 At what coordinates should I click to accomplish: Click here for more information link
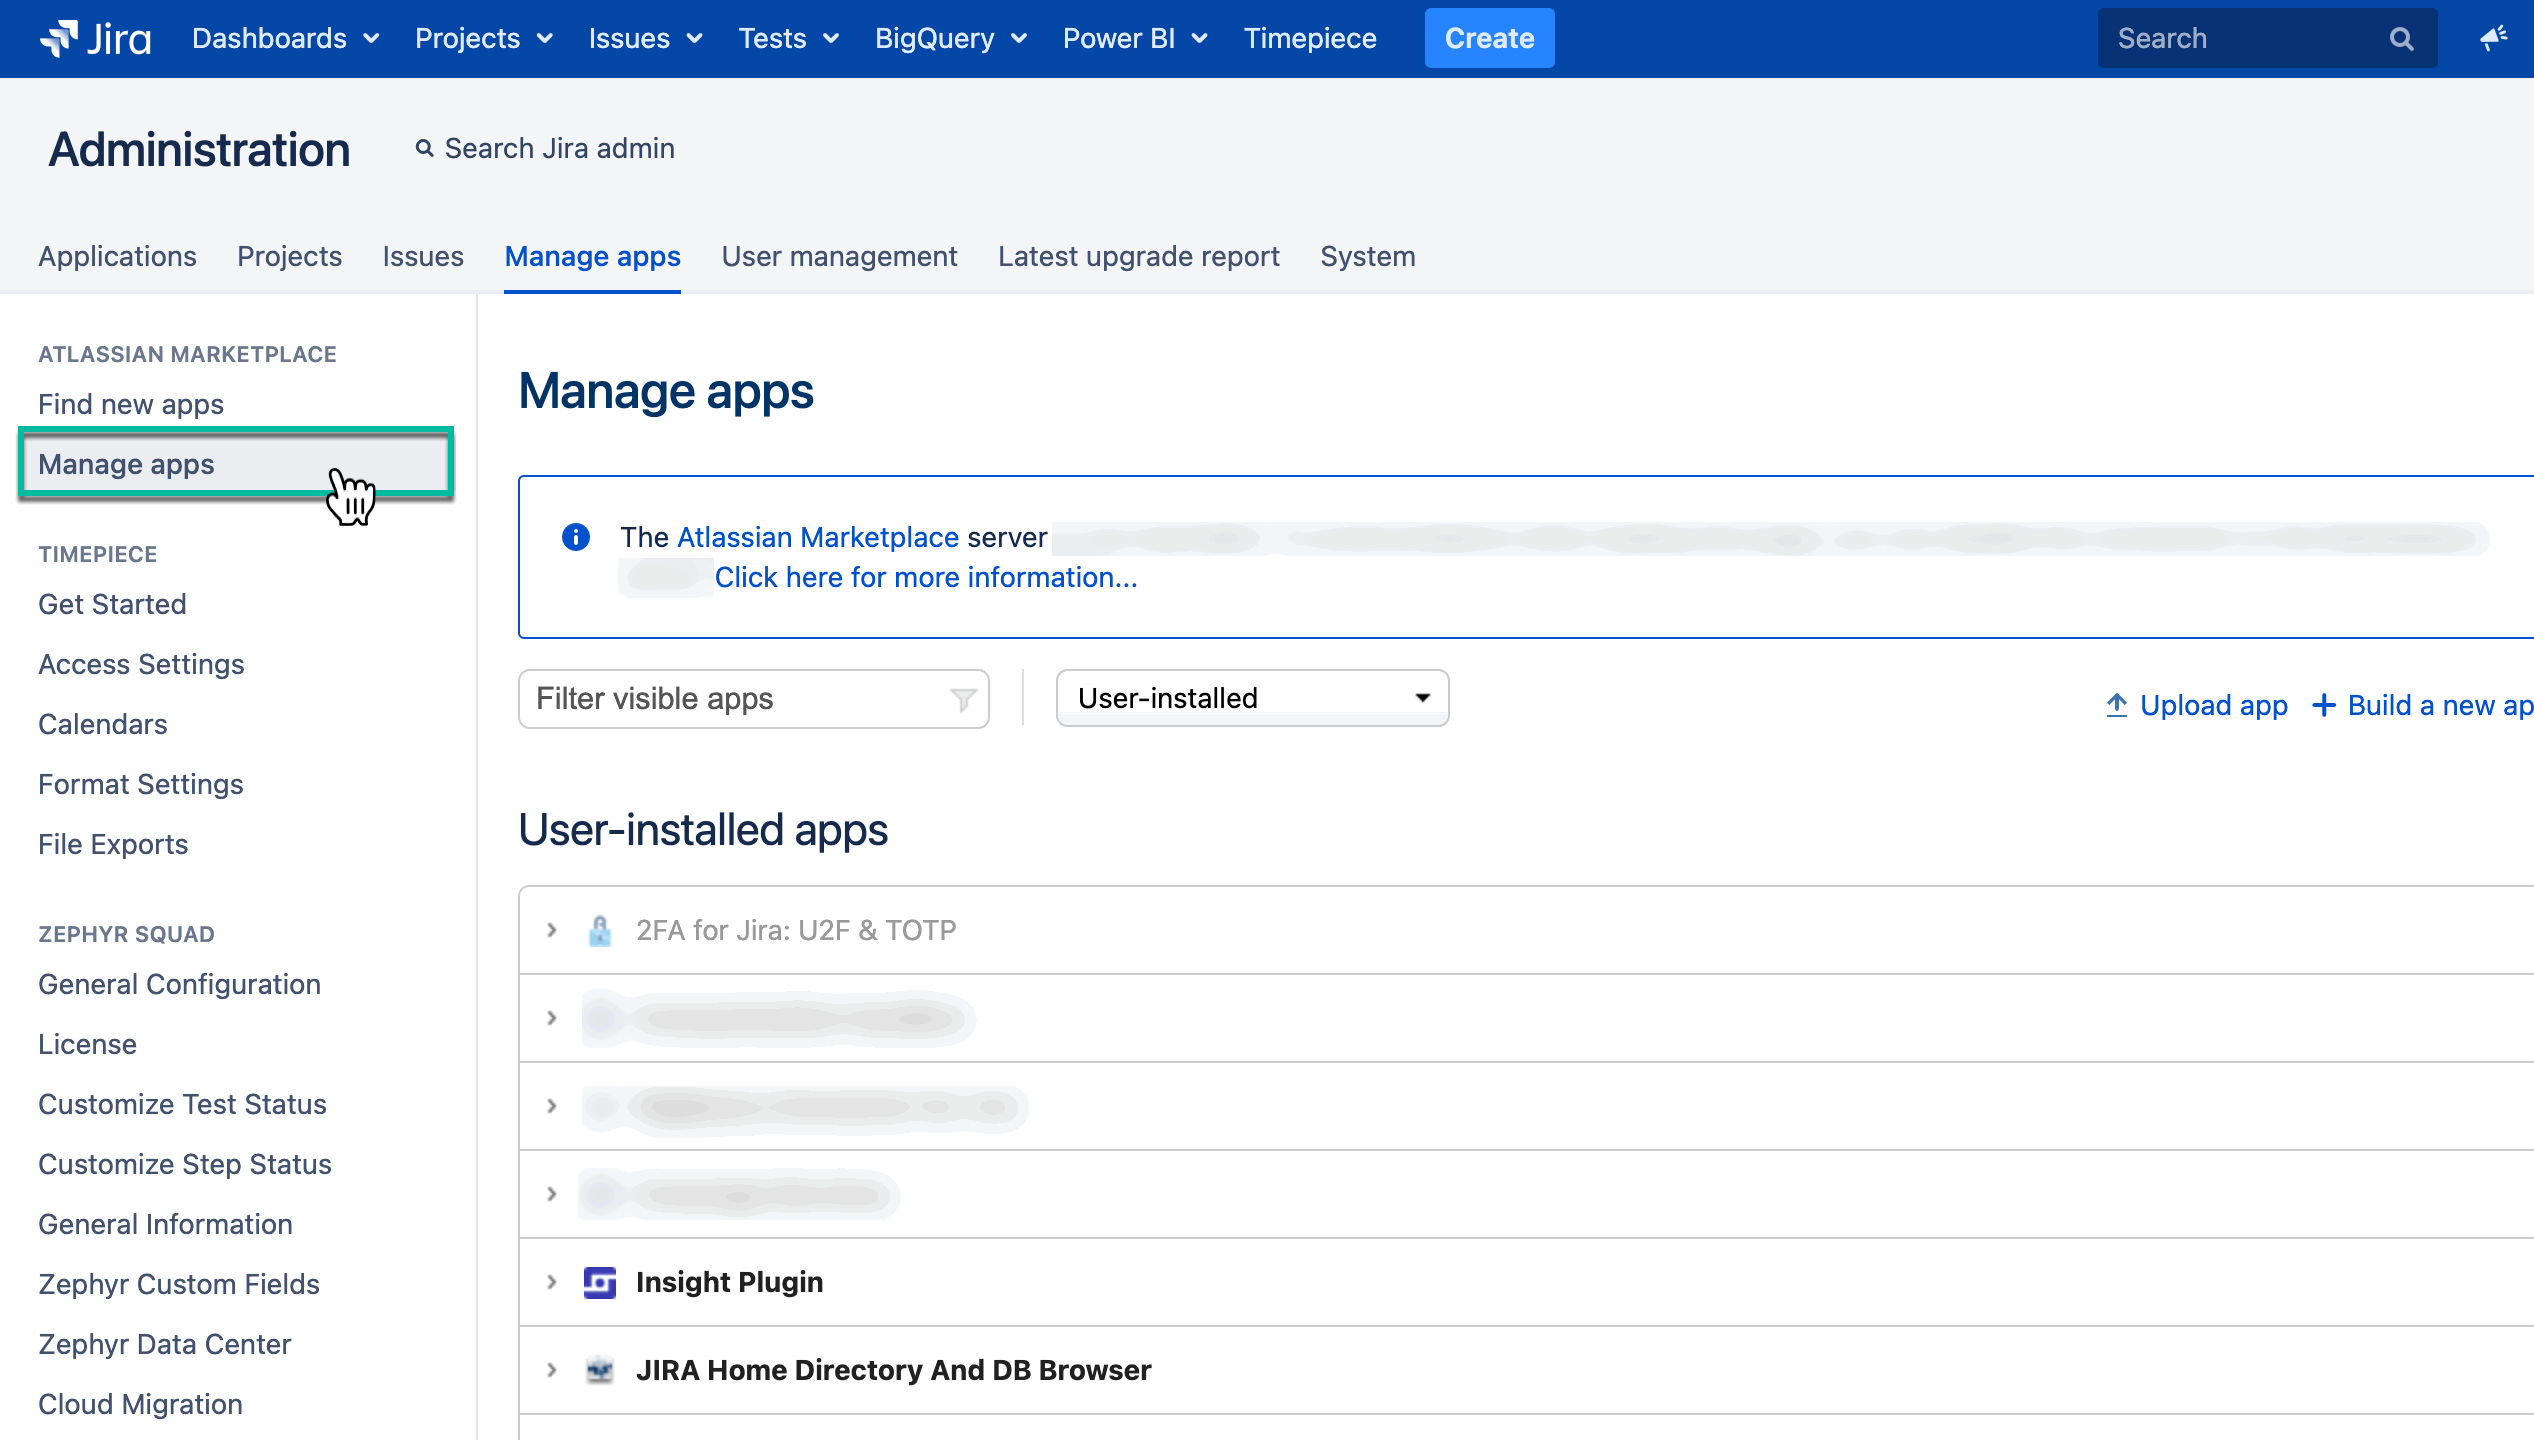point(925,577)
